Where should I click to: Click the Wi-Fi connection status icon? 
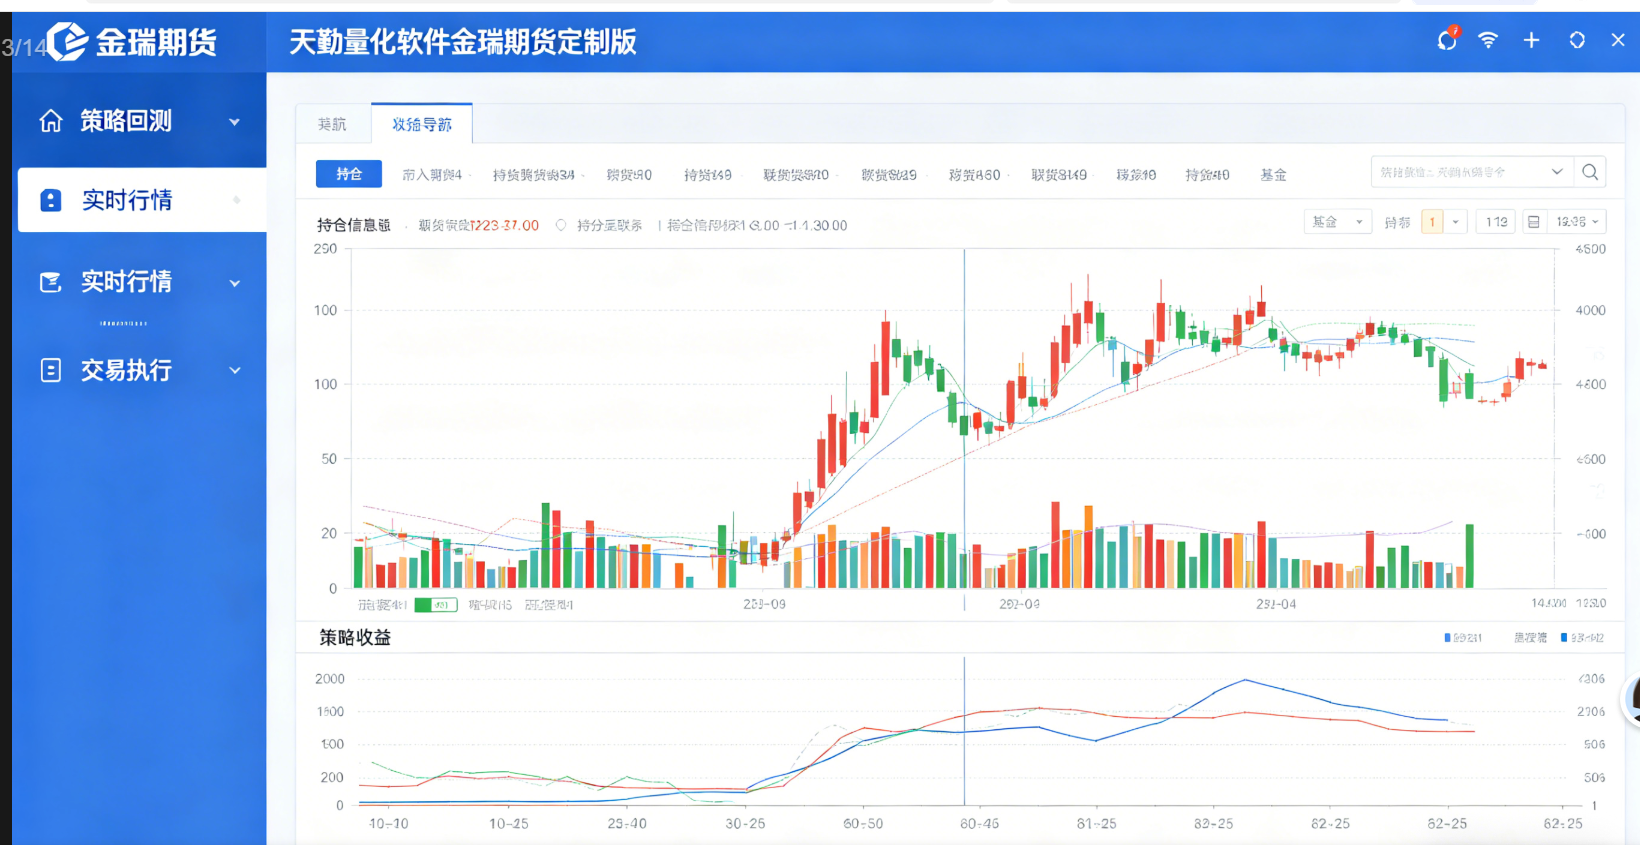1488,40
